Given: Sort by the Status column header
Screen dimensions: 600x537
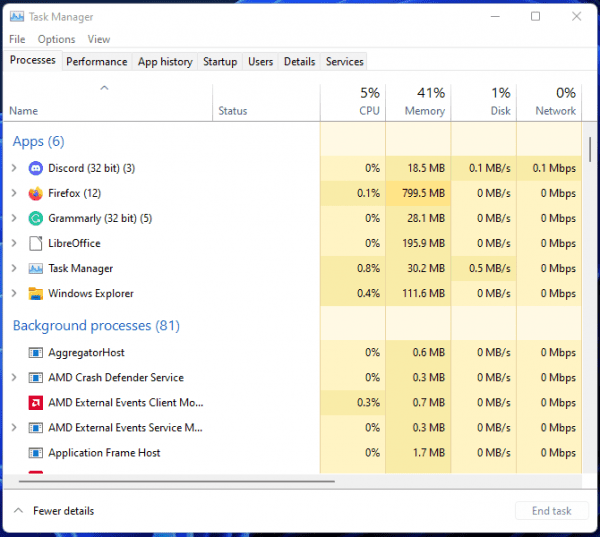Looking at the screenshot, I should coord(266,103).
